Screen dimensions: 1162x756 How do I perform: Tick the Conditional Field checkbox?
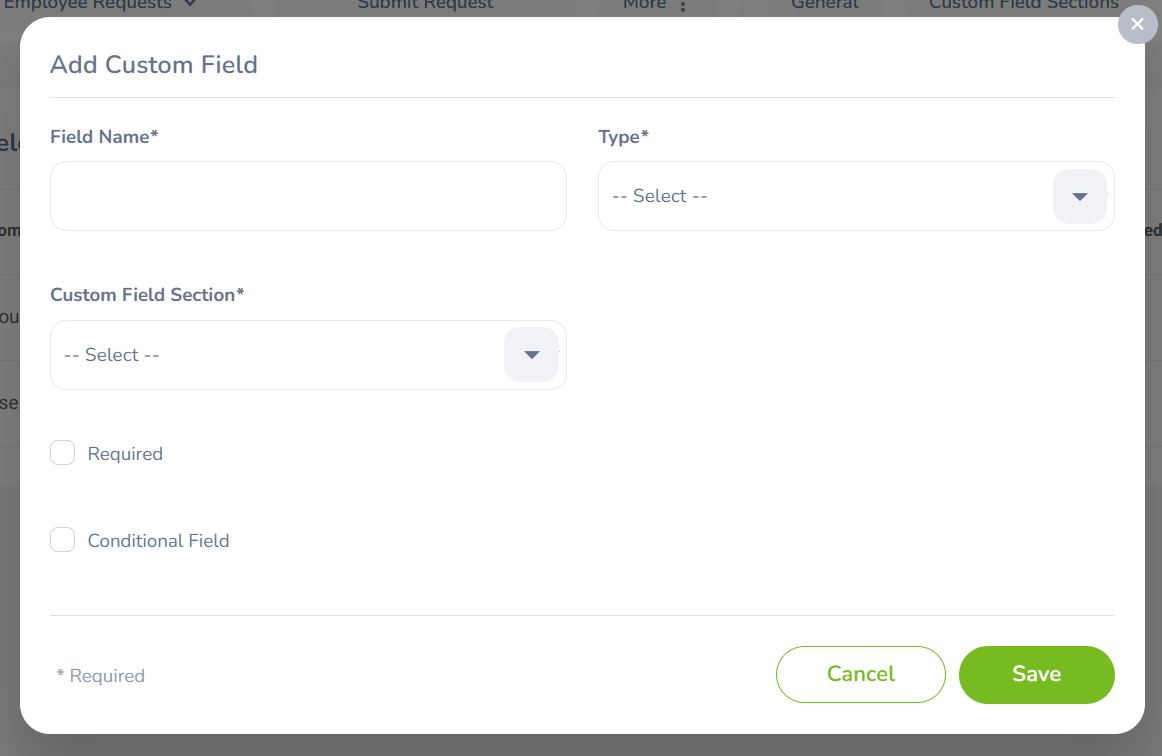(63, 541)
